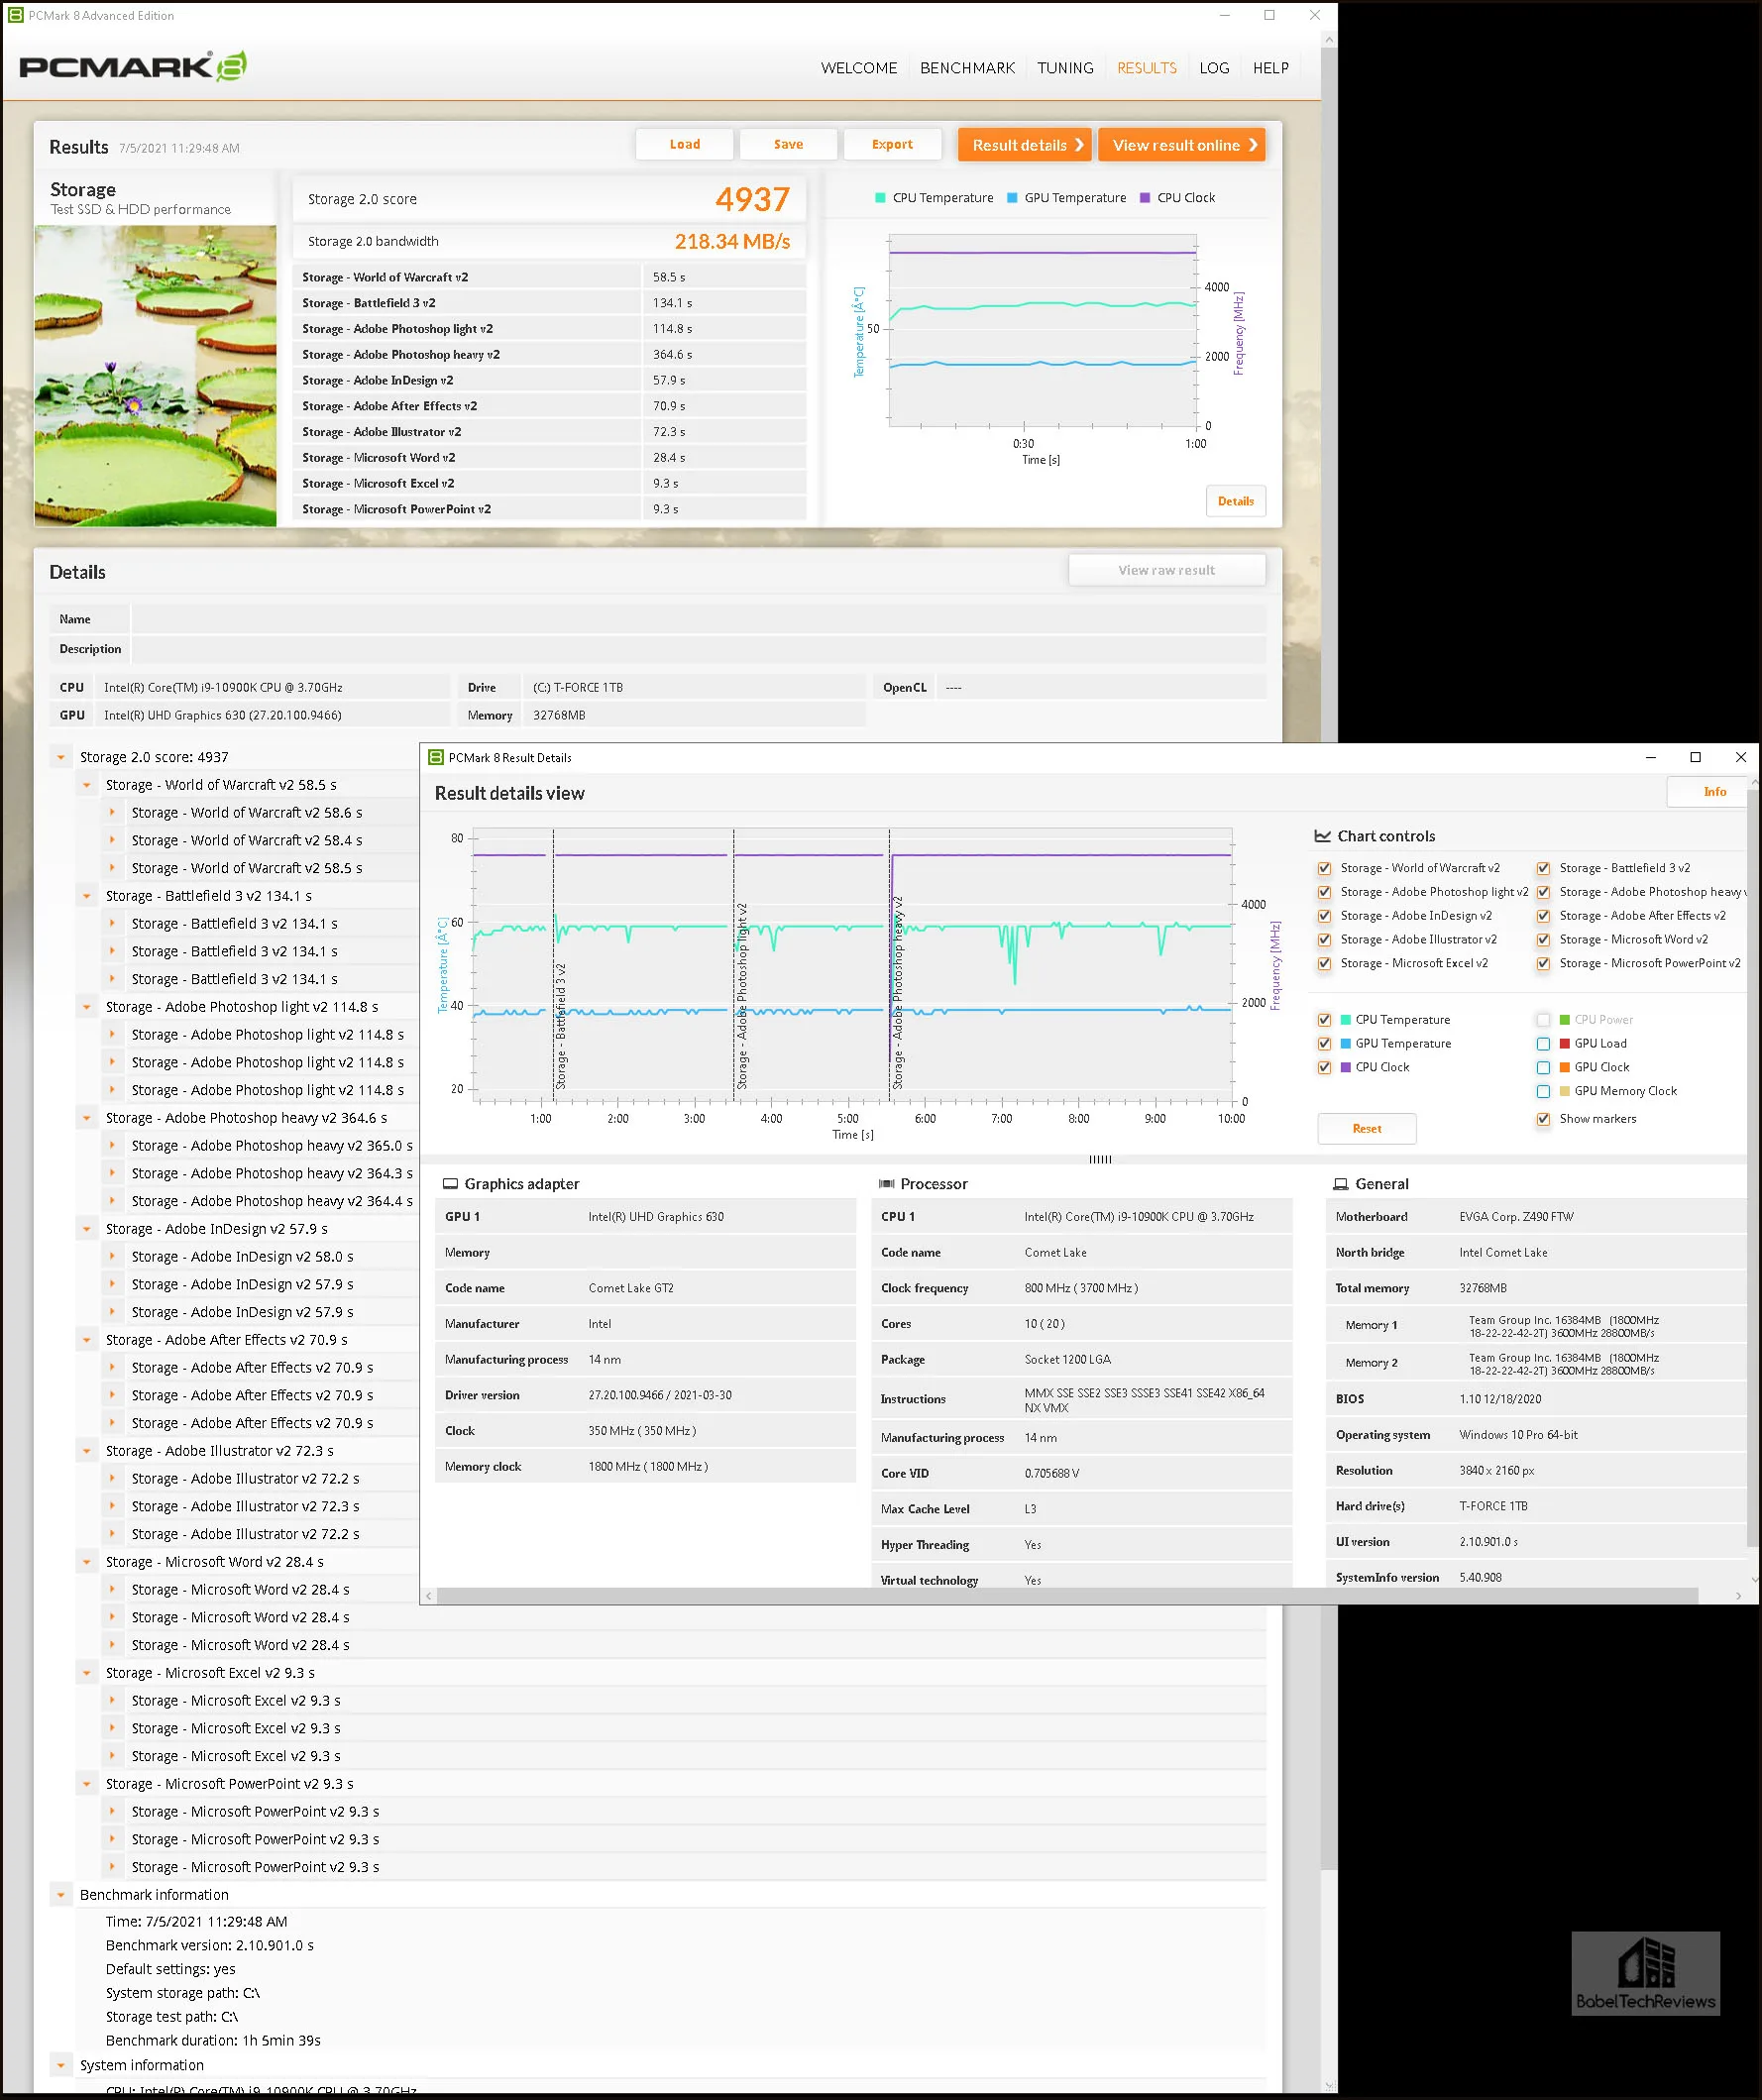
Task: Click the PCMark 8 Result Details window icon
Action: 435,757
